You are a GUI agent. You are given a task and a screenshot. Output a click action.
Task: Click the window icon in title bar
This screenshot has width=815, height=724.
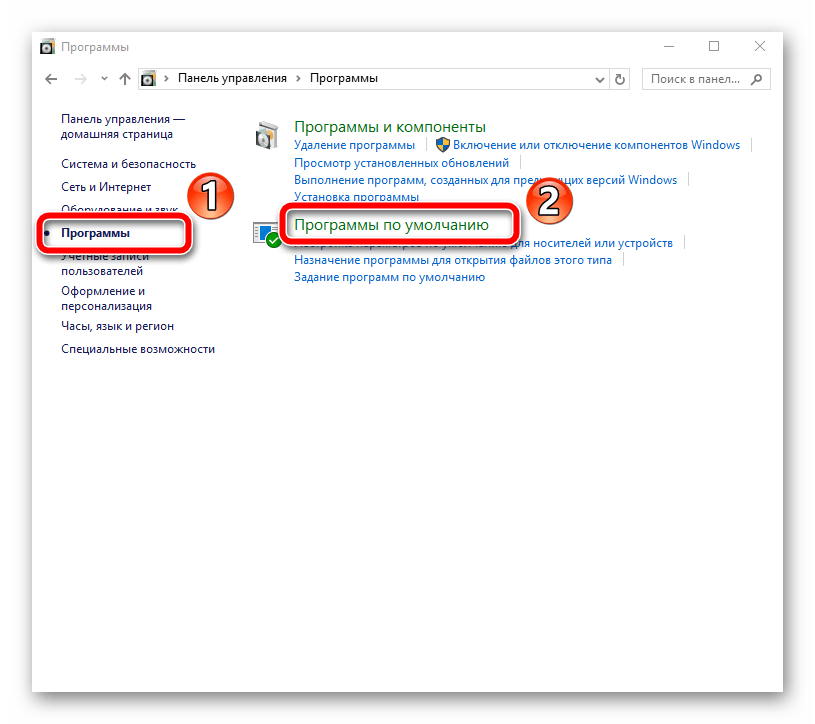point(47,47)
